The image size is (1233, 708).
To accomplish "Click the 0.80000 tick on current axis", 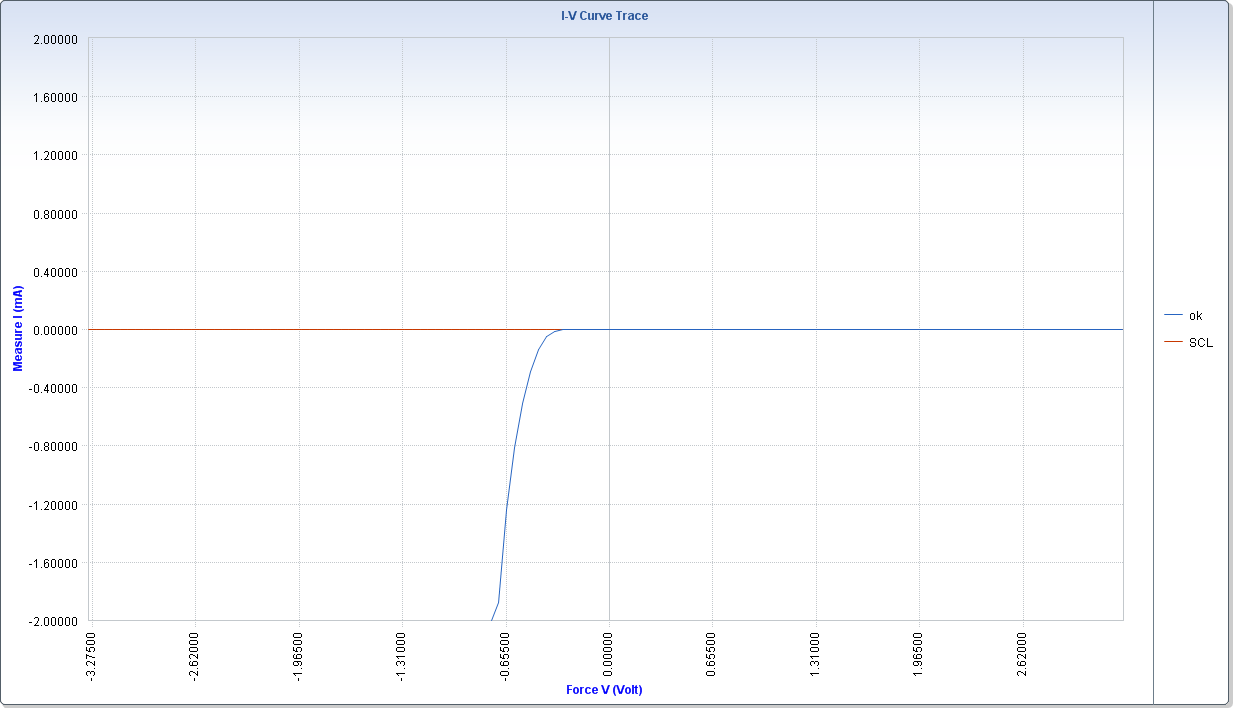I will 56,214.
